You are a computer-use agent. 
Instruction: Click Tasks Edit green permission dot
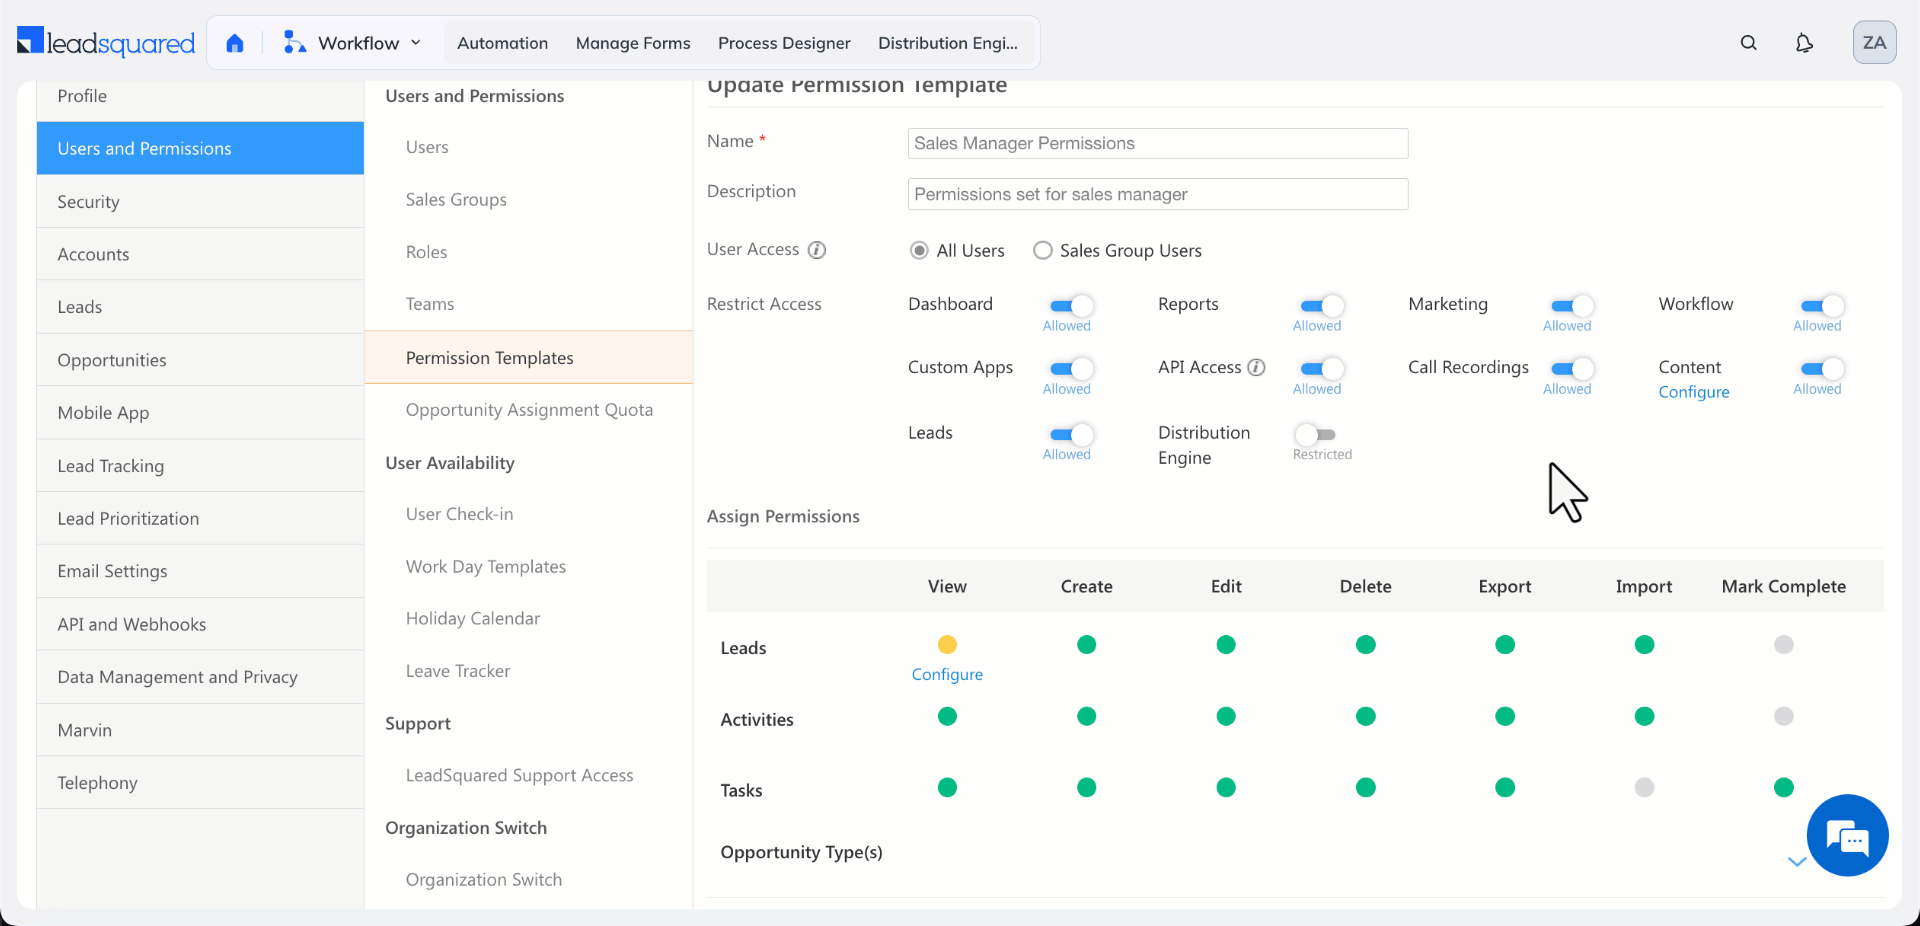(1226, 788)
